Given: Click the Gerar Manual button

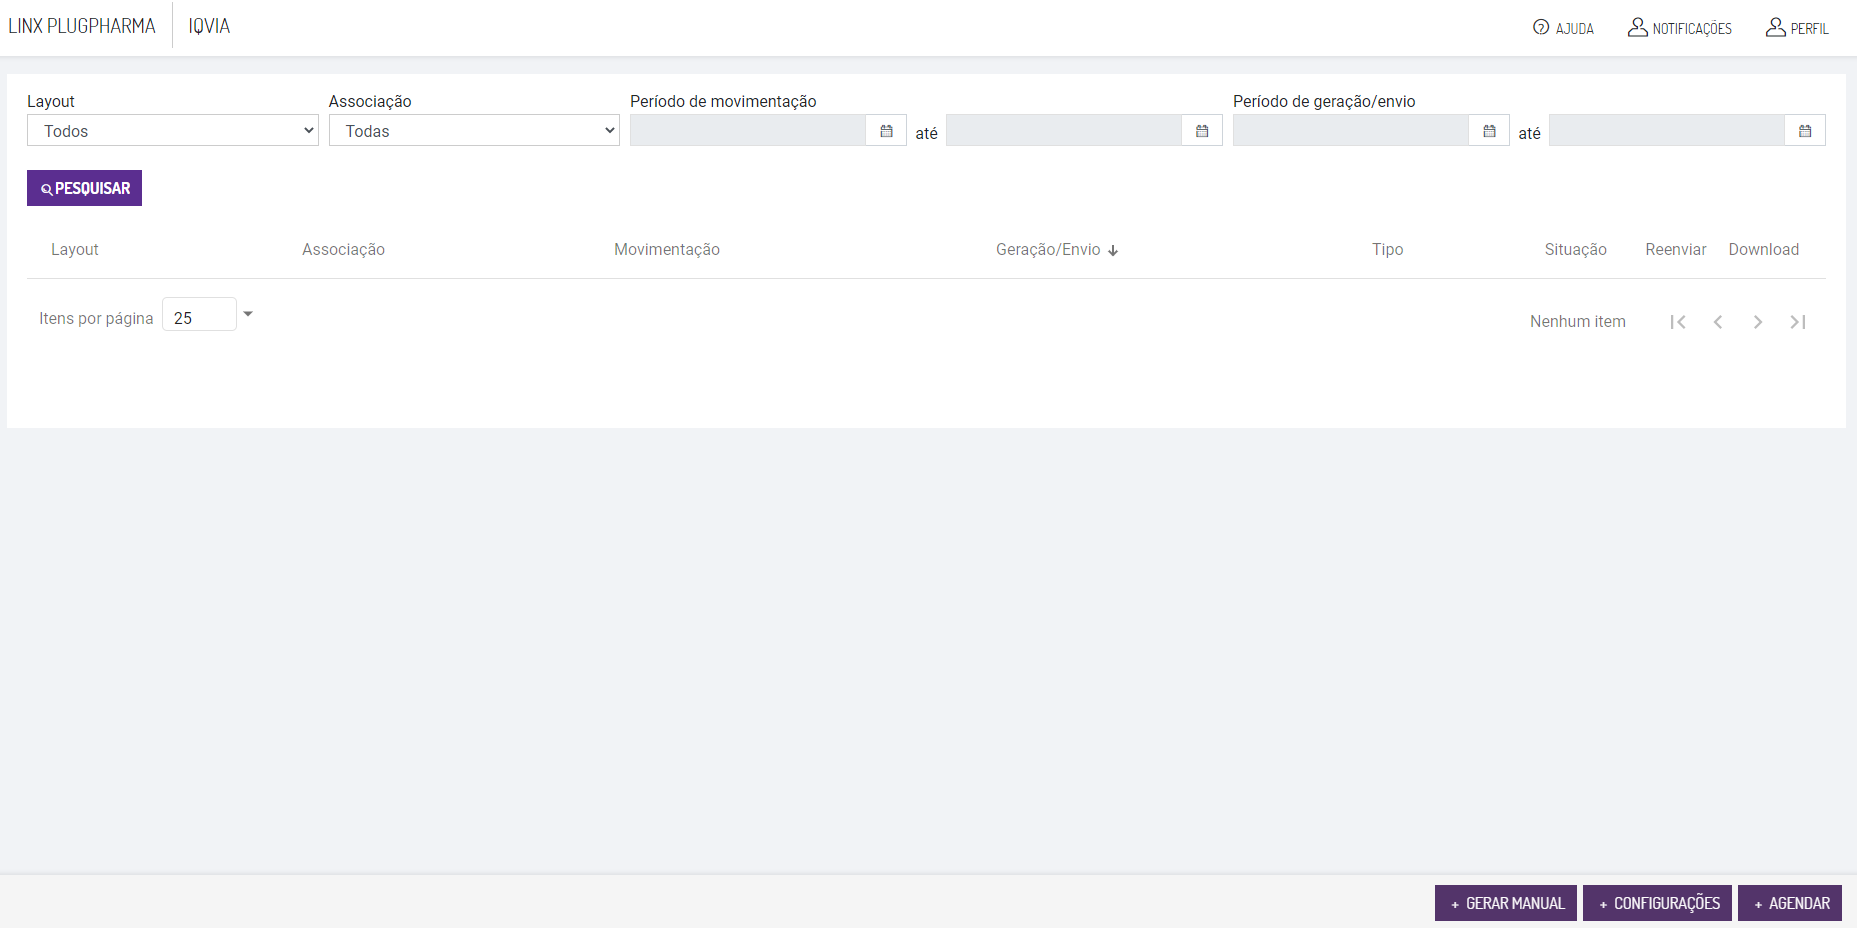Looking at the screenshot, I should click(1506, 903).
